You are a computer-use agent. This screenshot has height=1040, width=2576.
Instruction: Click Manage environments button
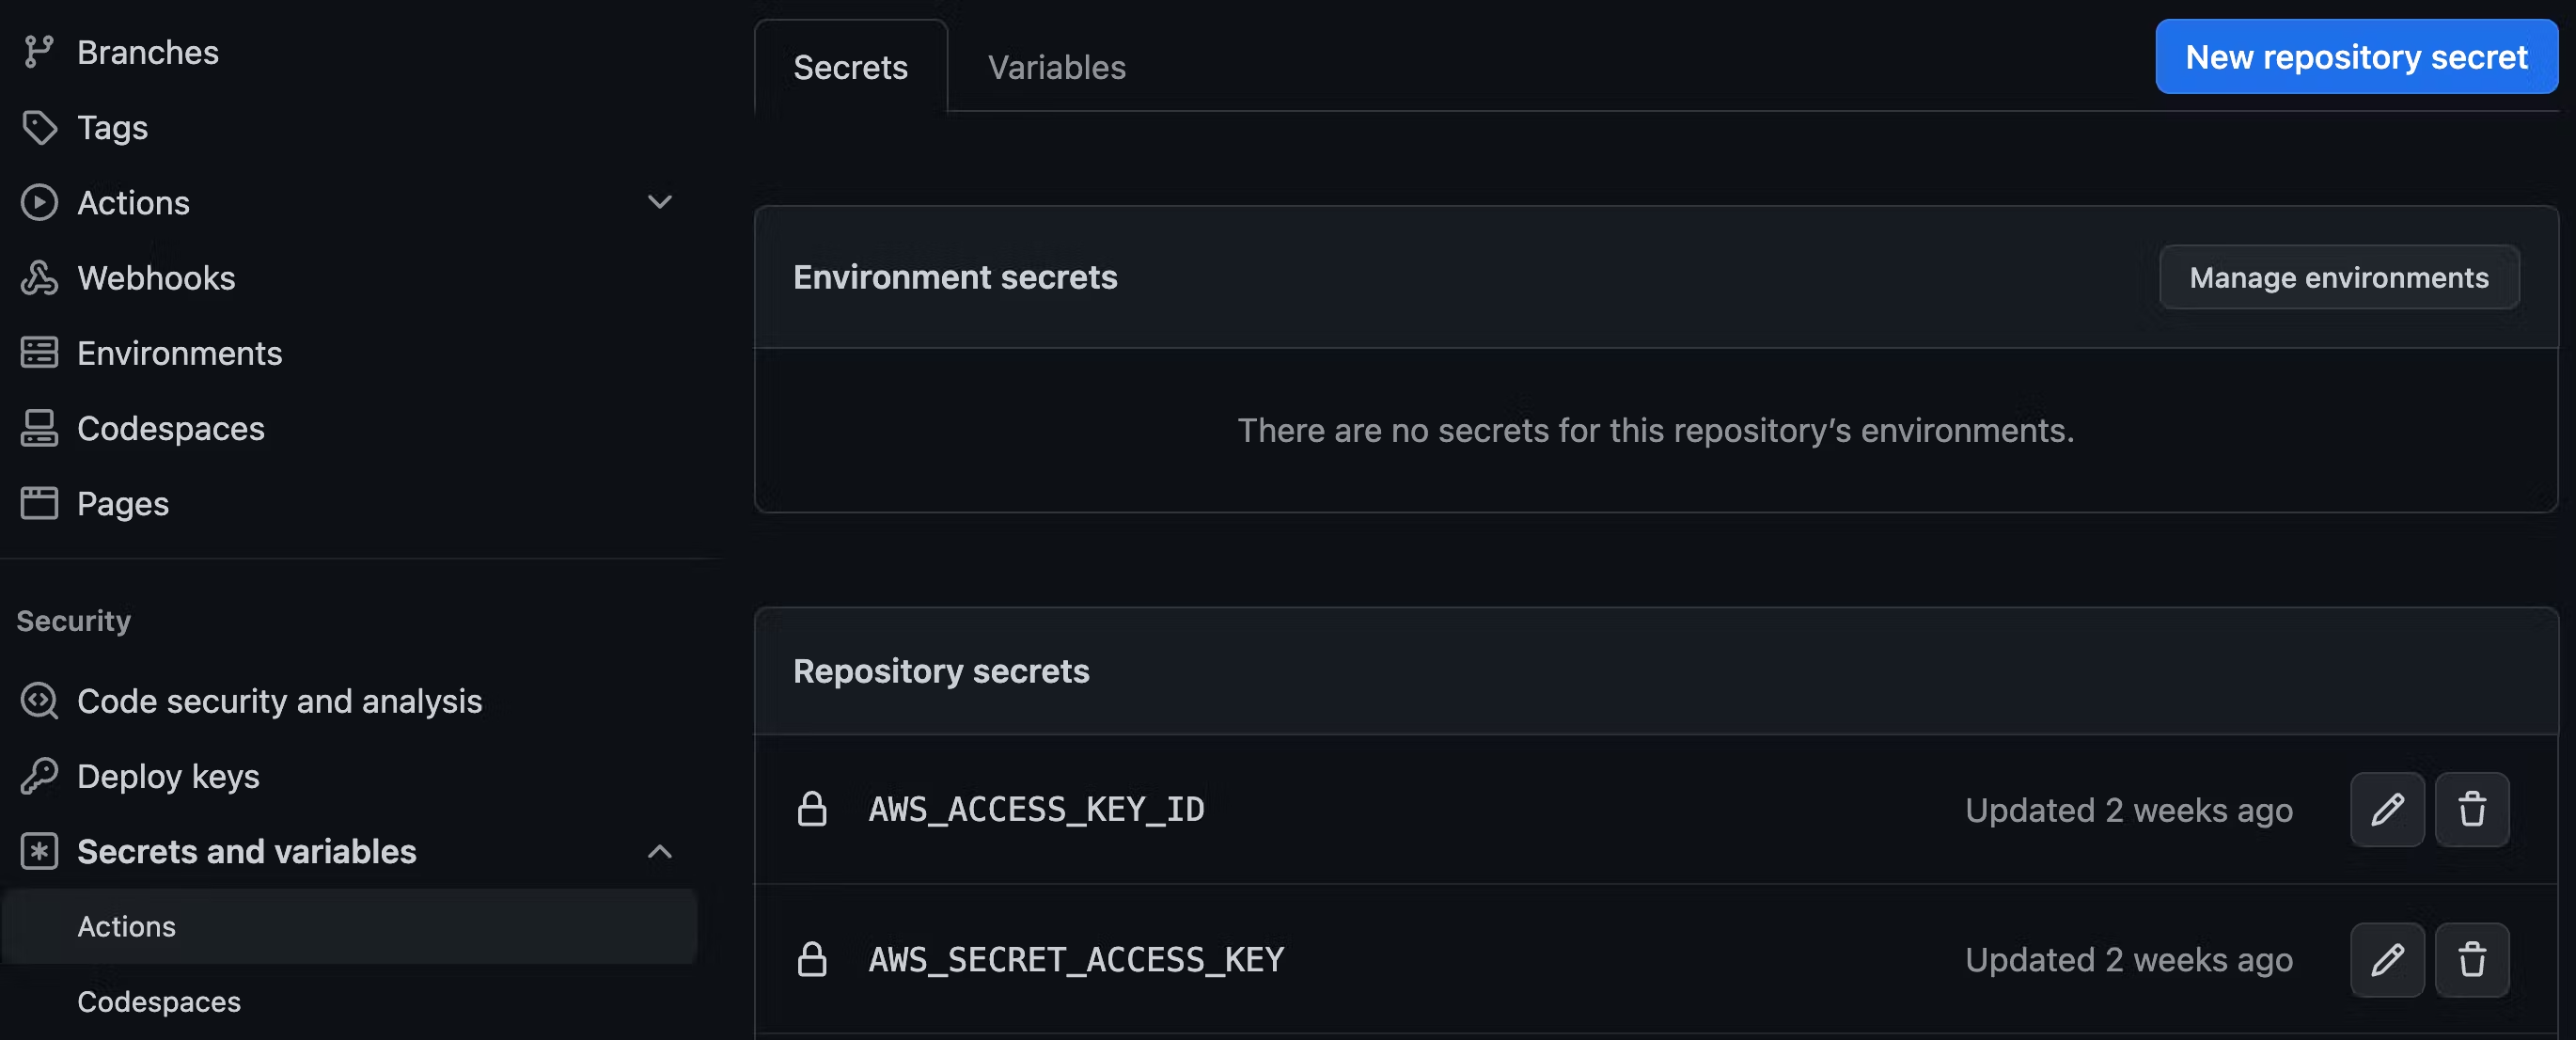[2339, 277]
